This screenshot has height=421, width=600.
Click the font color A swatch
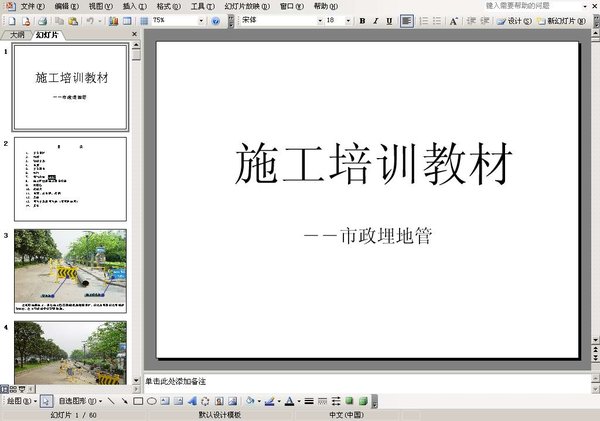(x=286, y=401)
